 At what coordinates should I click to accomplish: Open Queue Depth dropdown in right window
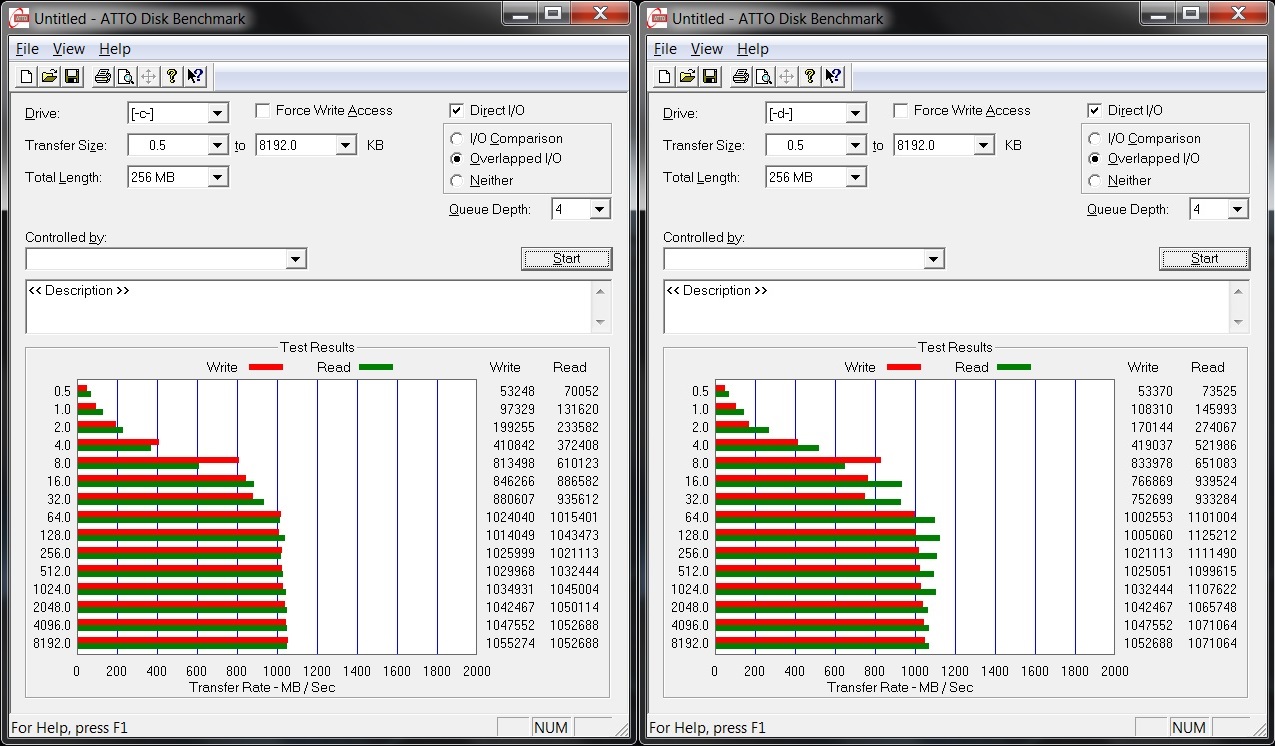point(1237,209)
